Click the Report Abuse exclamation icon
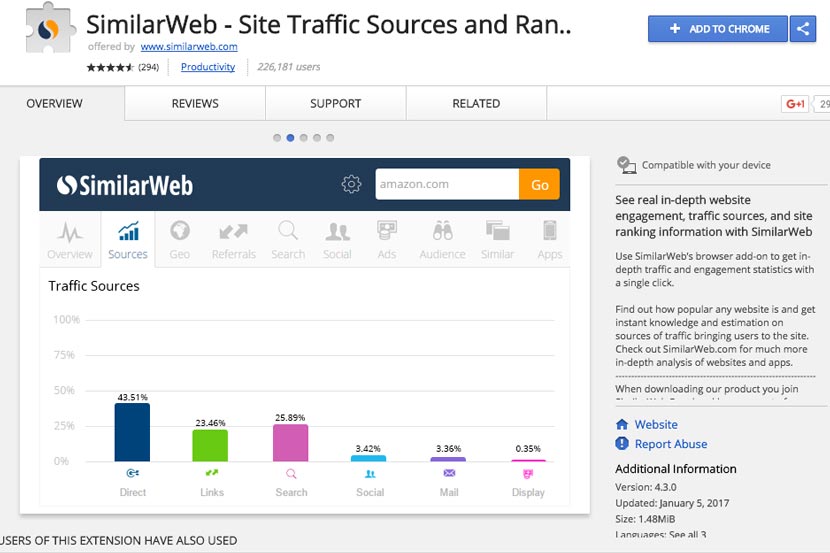Viewport: 830px width, 553px height. (622, 443)
